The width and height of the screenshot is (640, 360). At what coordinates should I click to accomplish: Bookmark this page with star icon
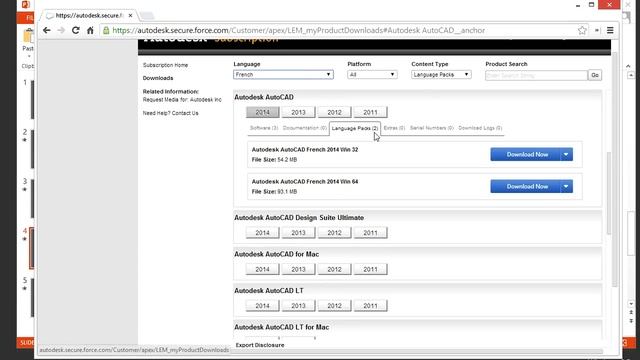click(582, 30)
